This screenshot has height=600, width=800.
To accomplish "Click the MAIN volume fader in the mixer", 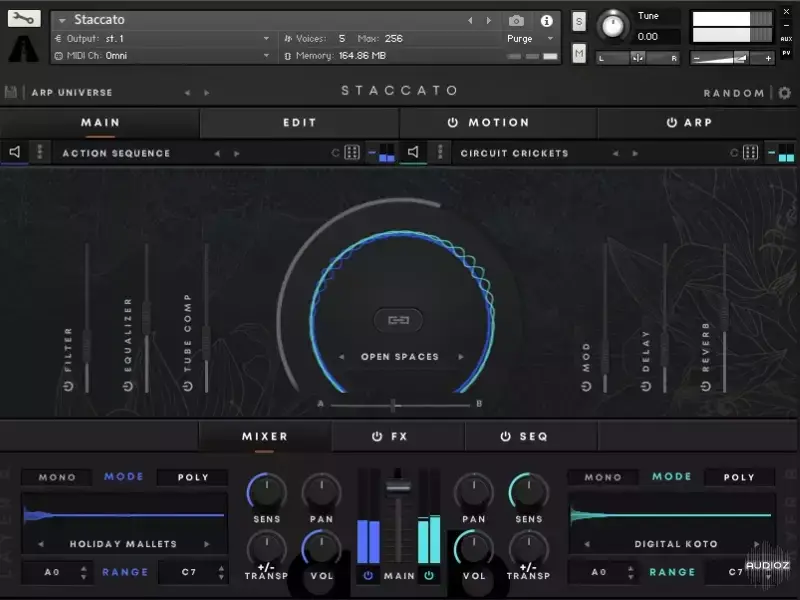I will pyautogui.click(x=398, y=485).
